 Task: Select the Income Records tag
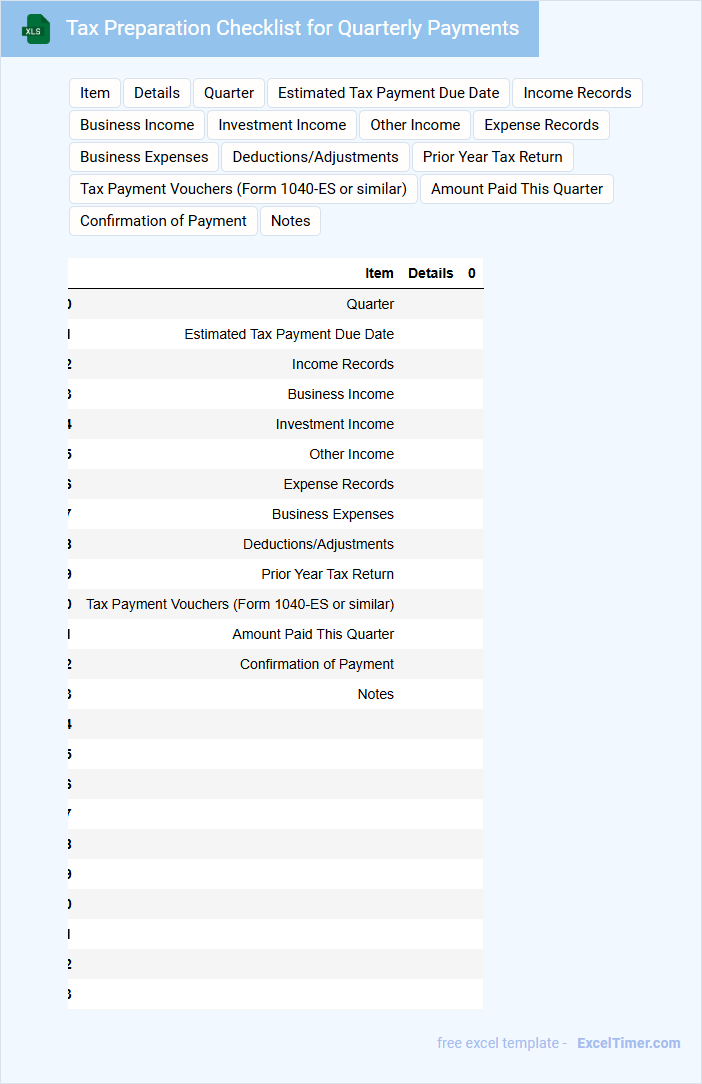(578, 93)
